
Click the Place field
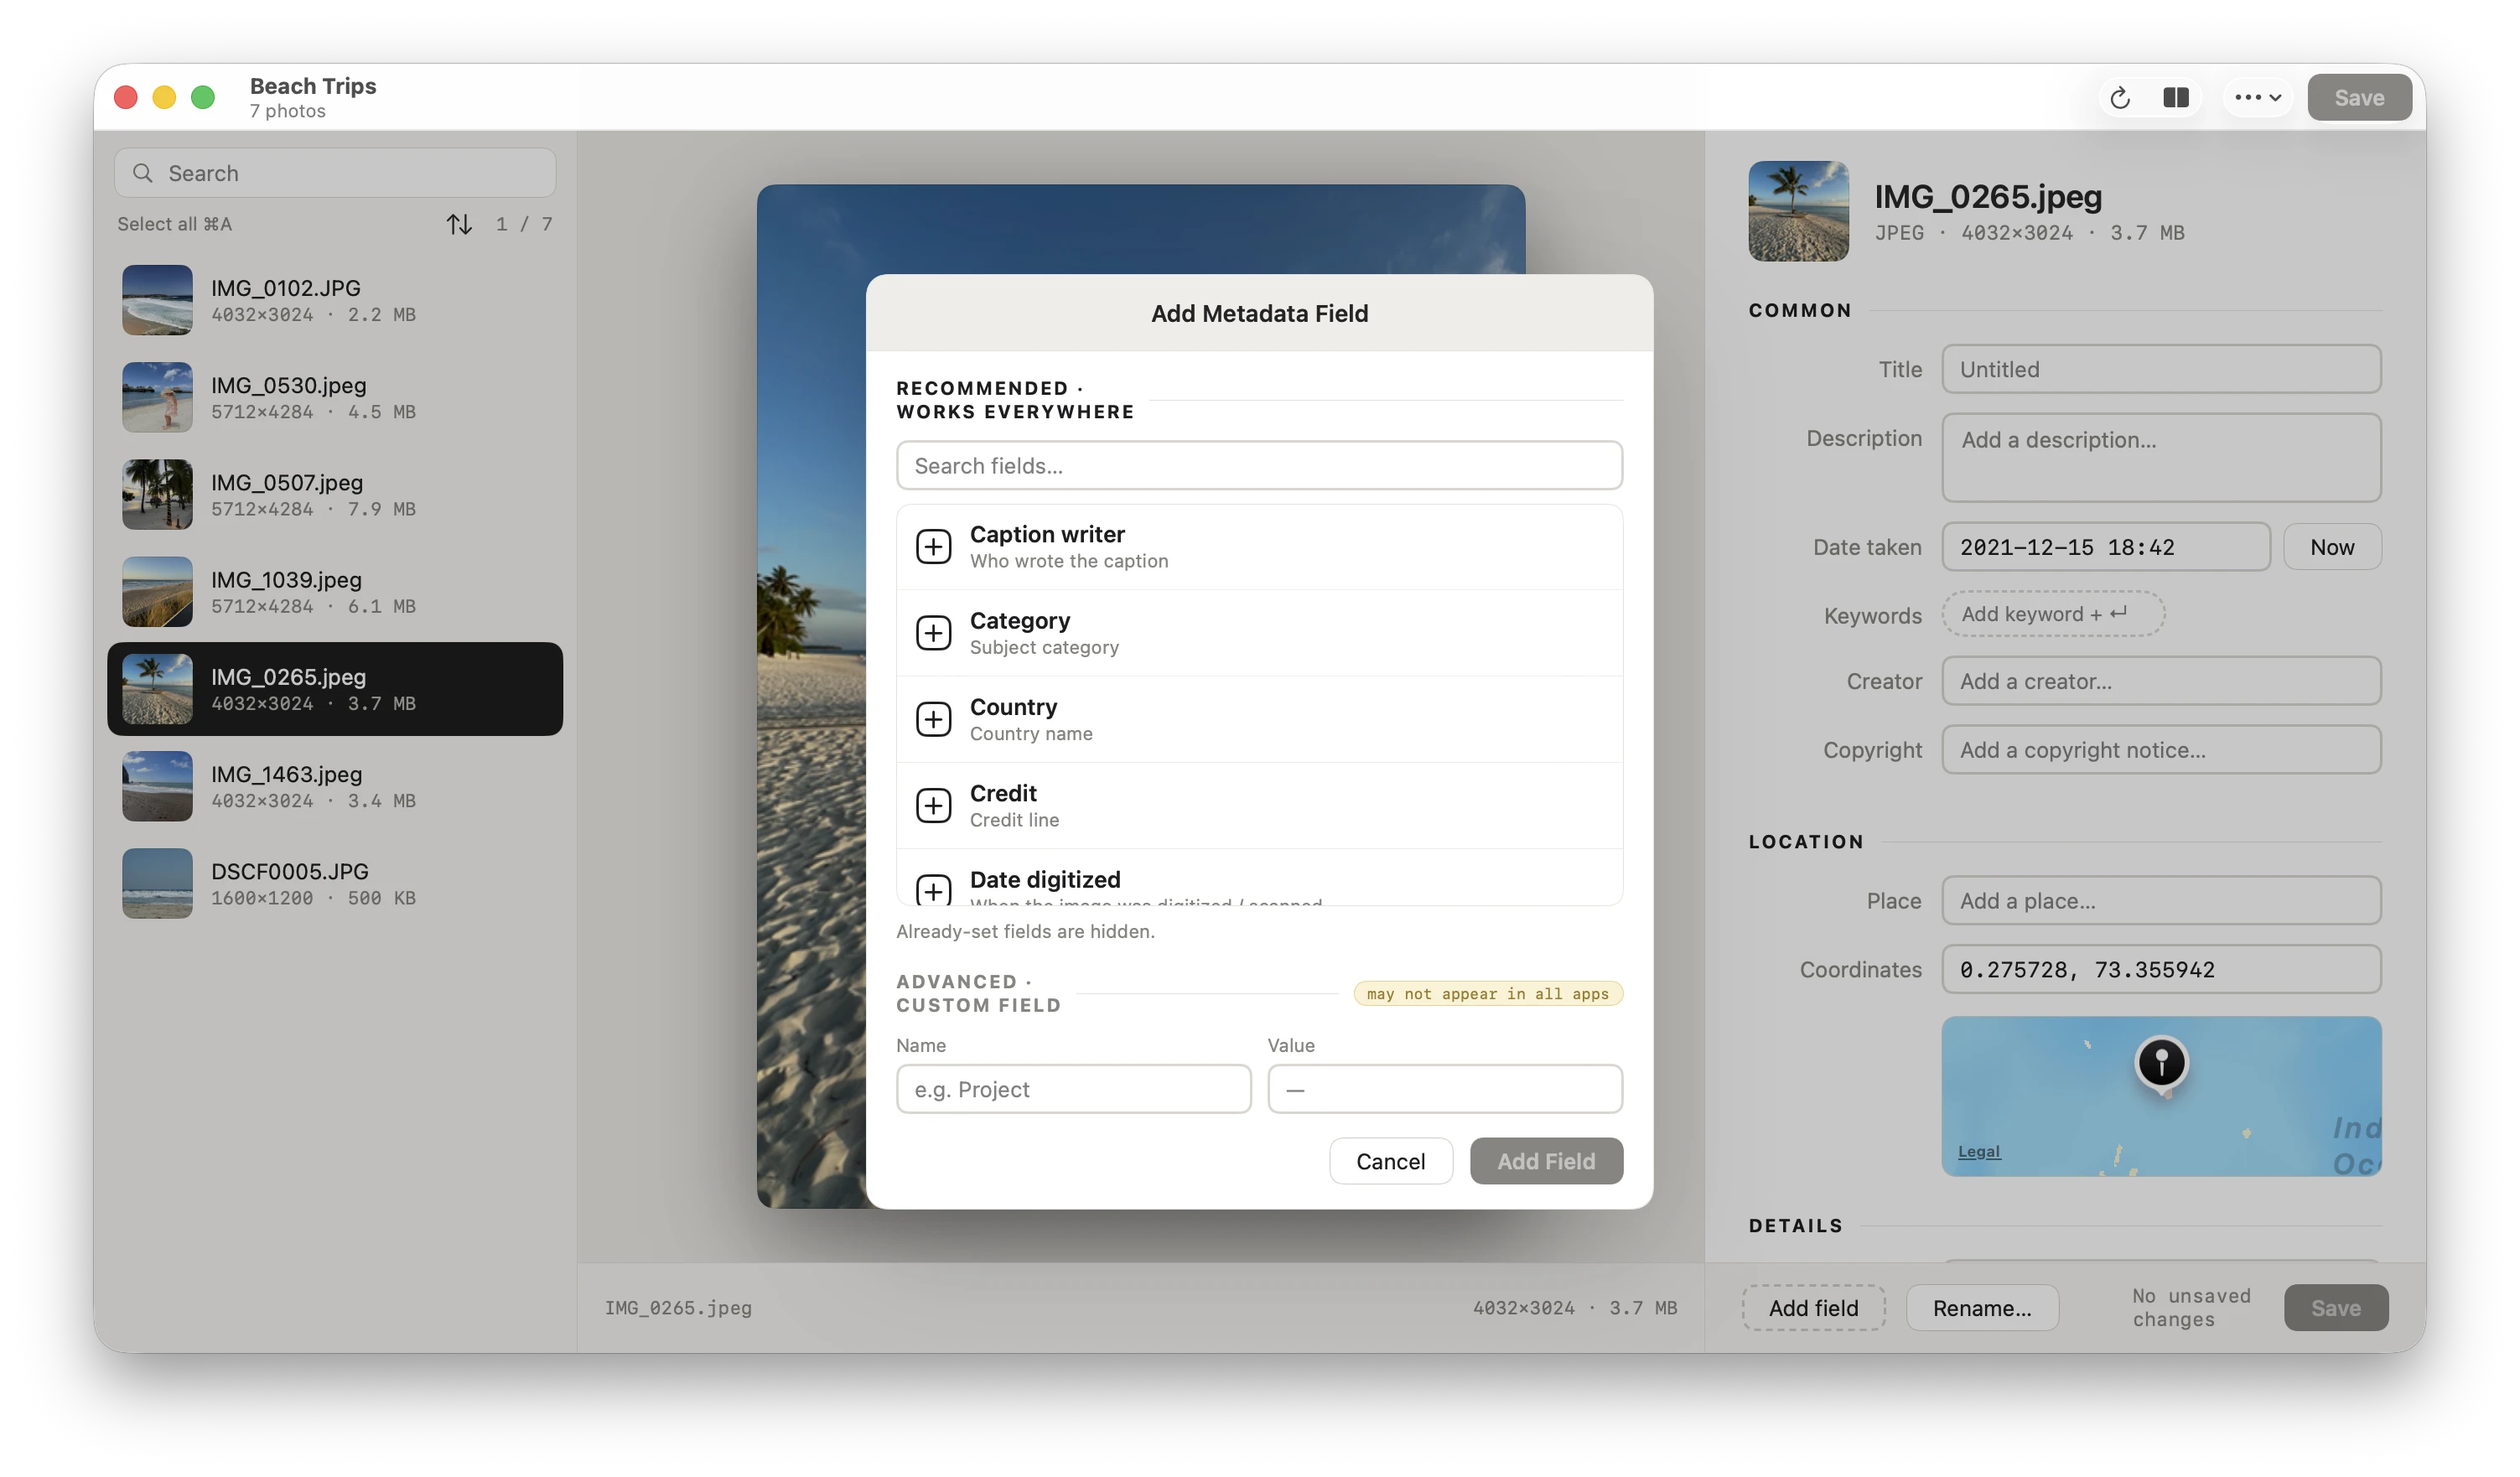pos(2161,901)
